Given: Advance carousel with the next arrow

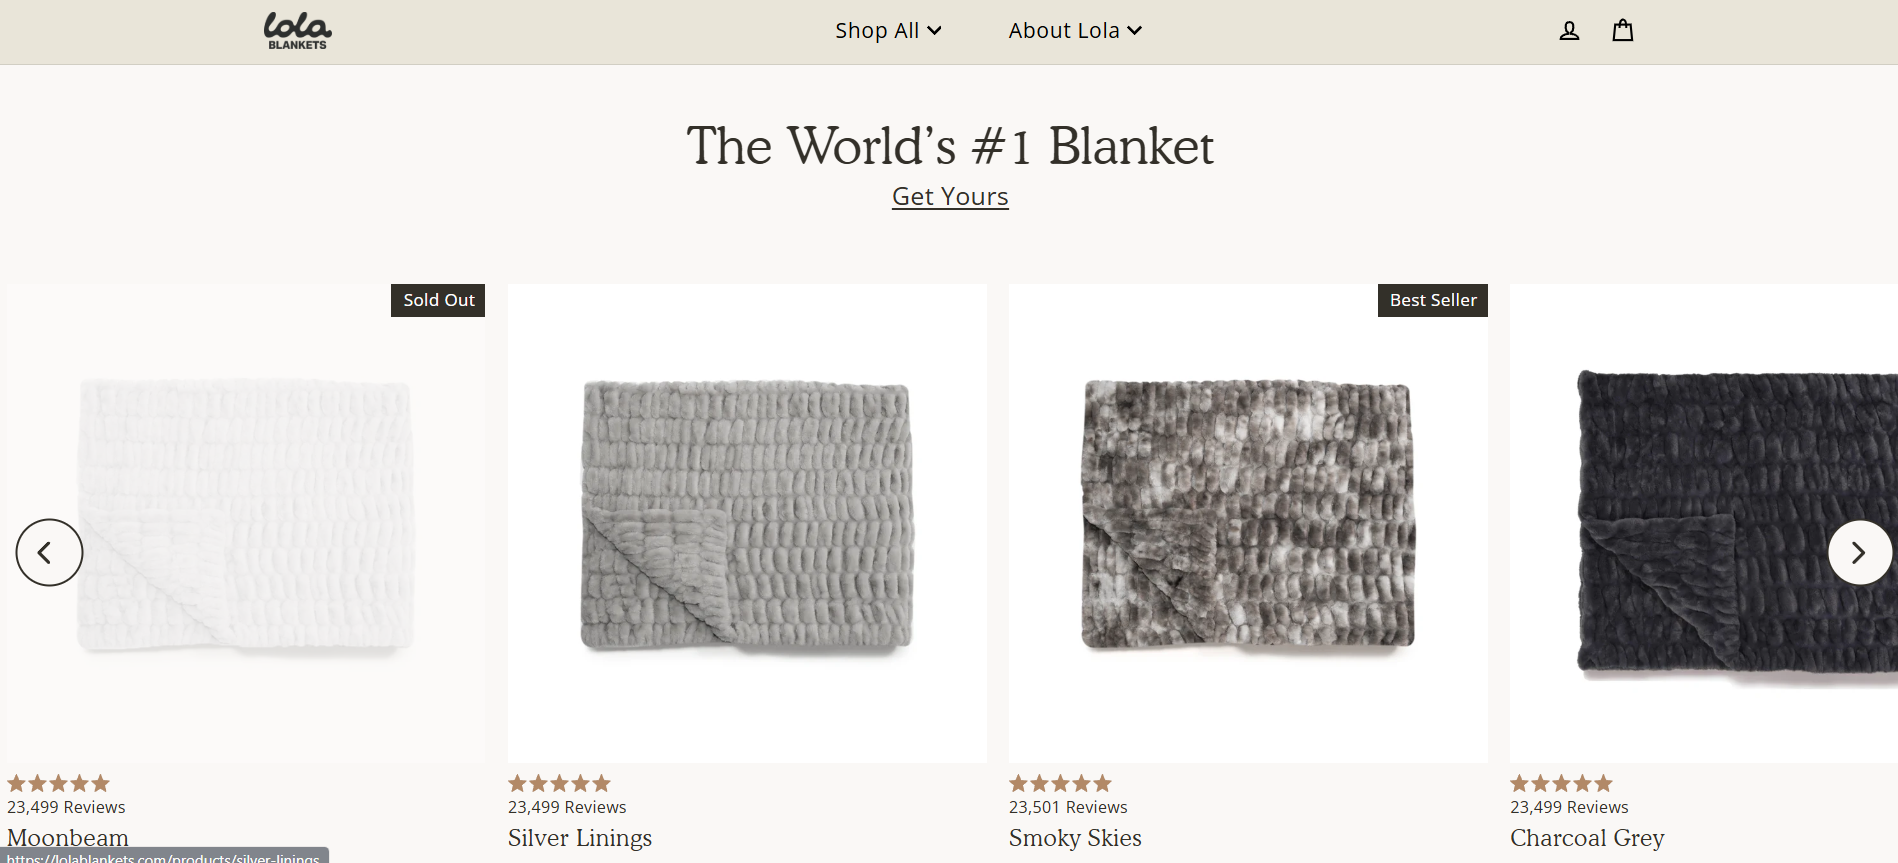Looking at the screenshot, I should pos(1859,552).
